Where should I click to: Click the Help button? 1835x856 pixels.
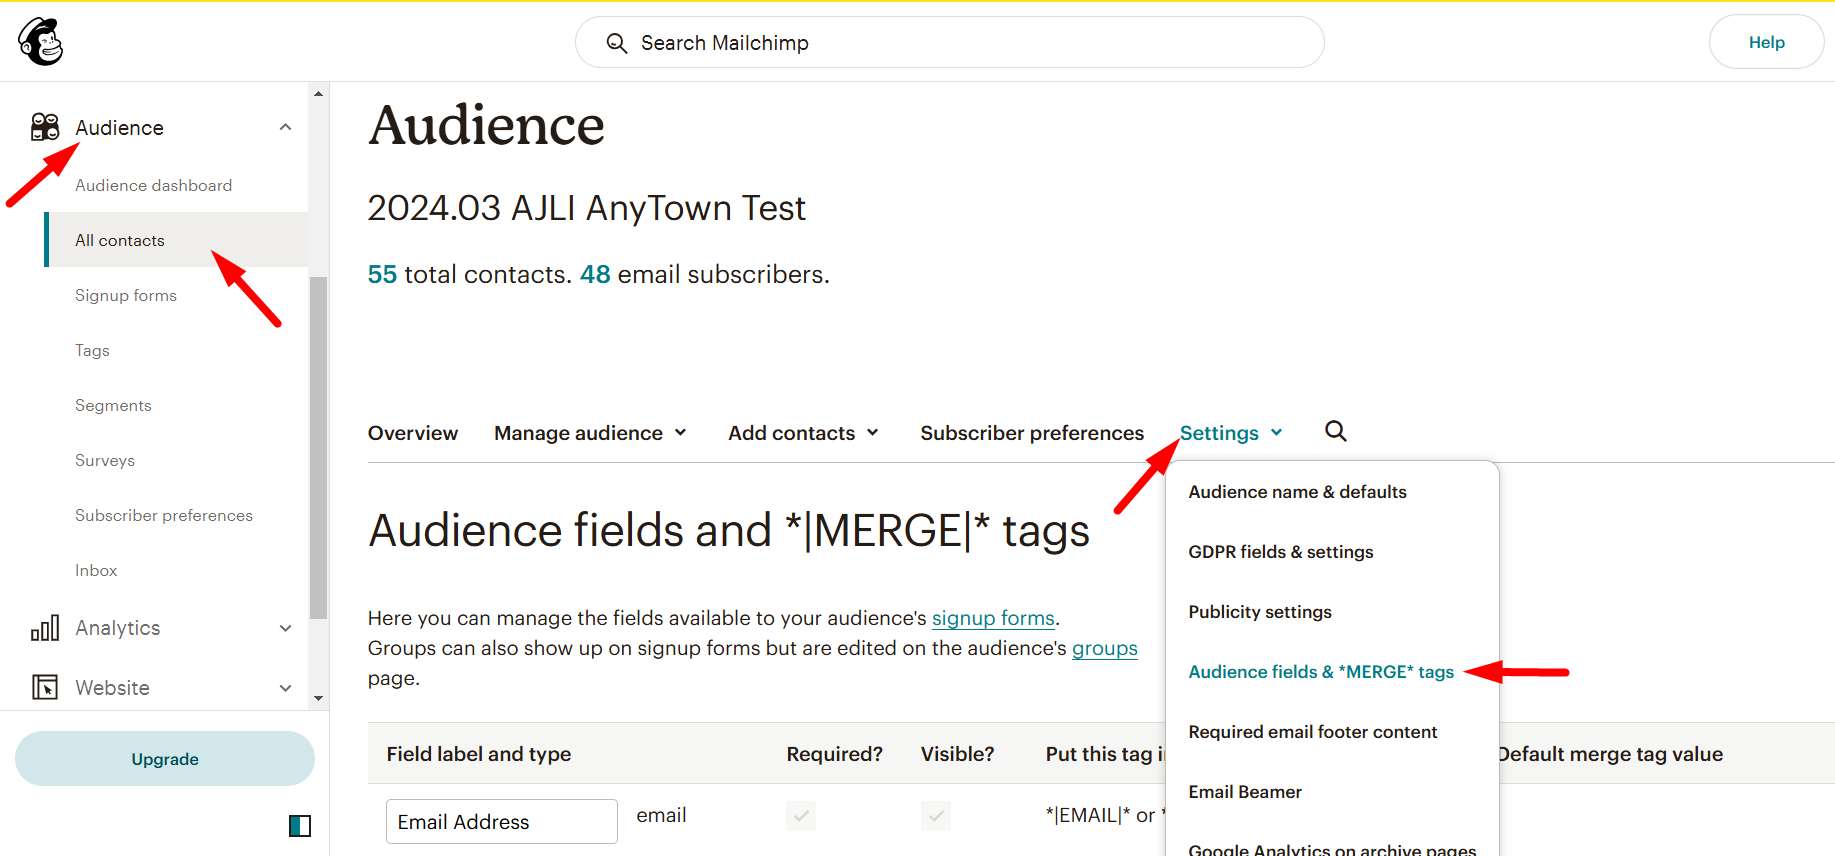(x=1767, y=42)
